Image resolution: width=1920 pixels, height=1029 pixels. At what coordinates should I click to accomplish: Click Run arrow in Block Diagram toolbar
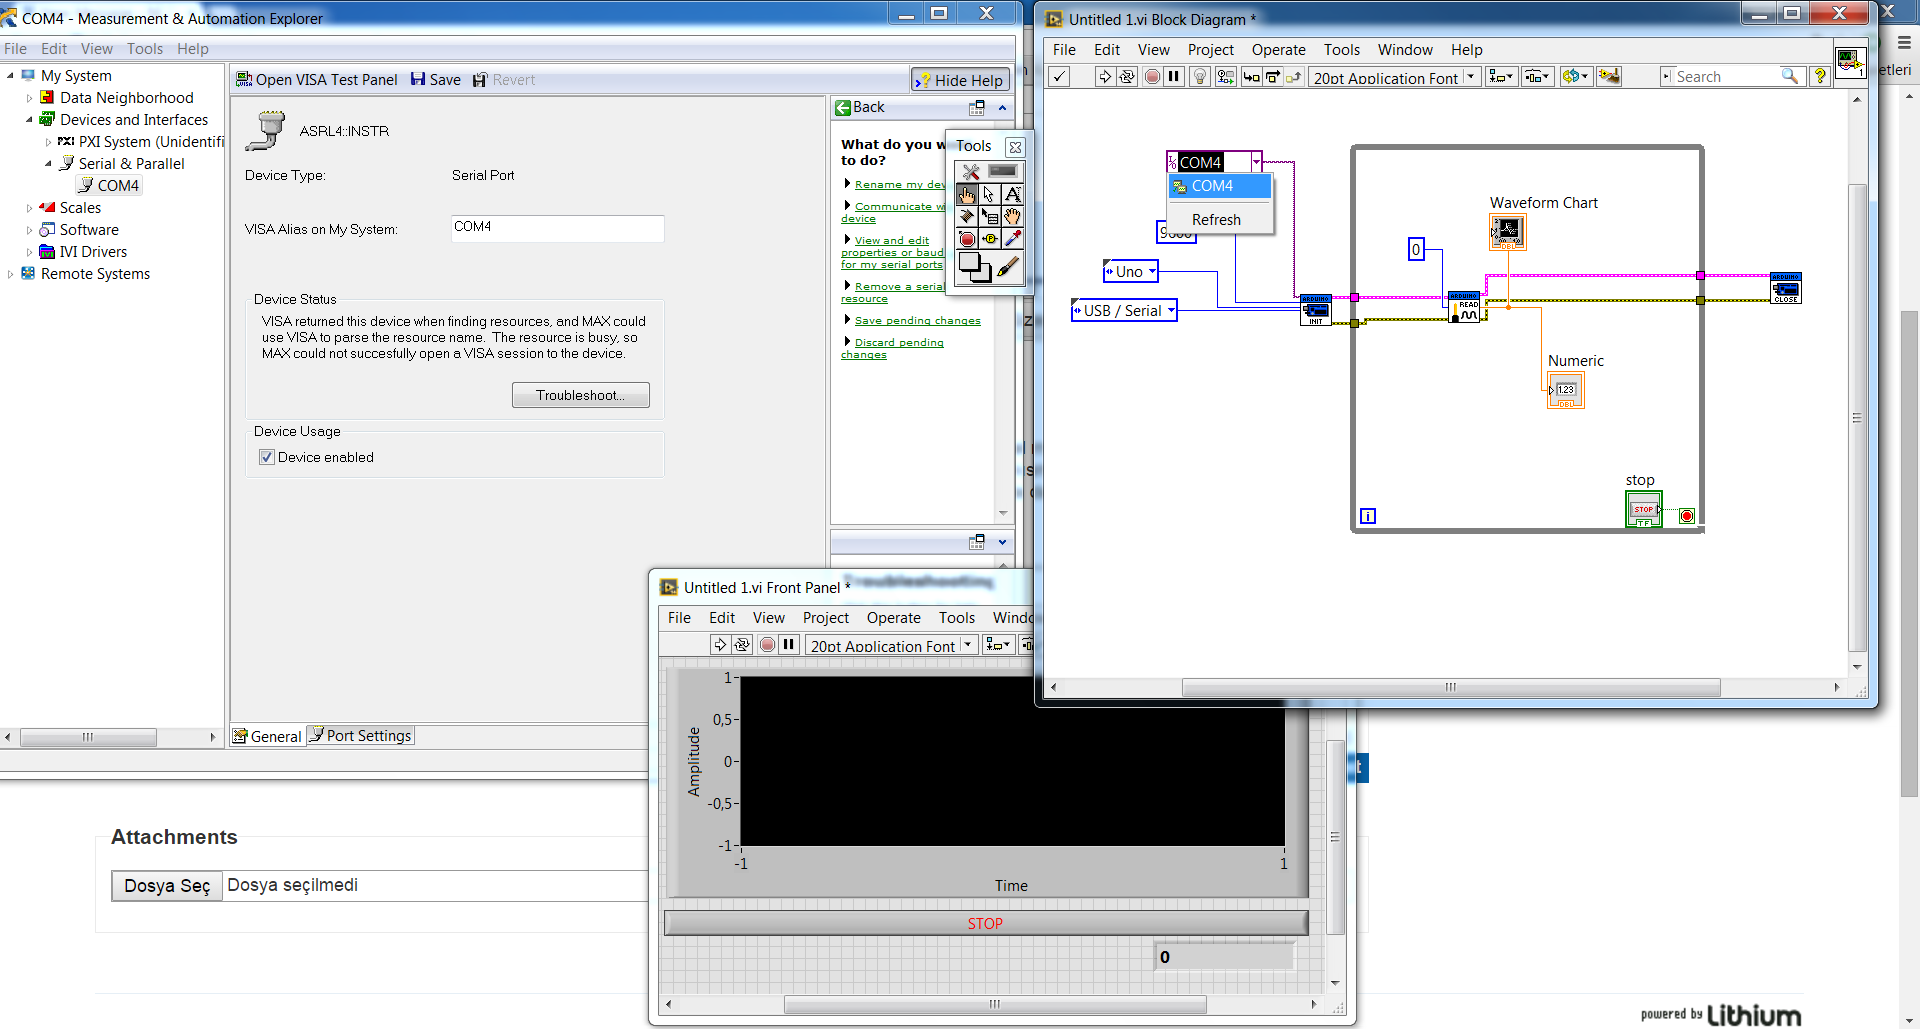(x=1104, y=77)
